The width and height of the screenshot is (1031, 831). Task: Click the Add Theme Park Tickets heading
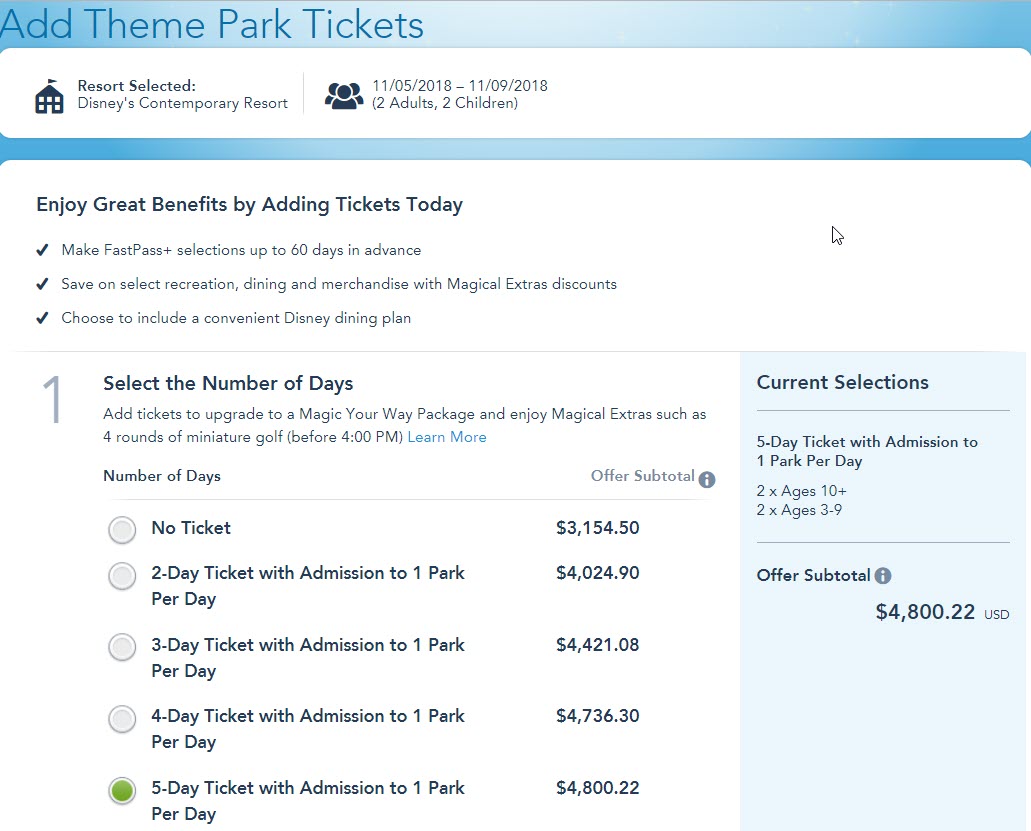click(212, 24)
